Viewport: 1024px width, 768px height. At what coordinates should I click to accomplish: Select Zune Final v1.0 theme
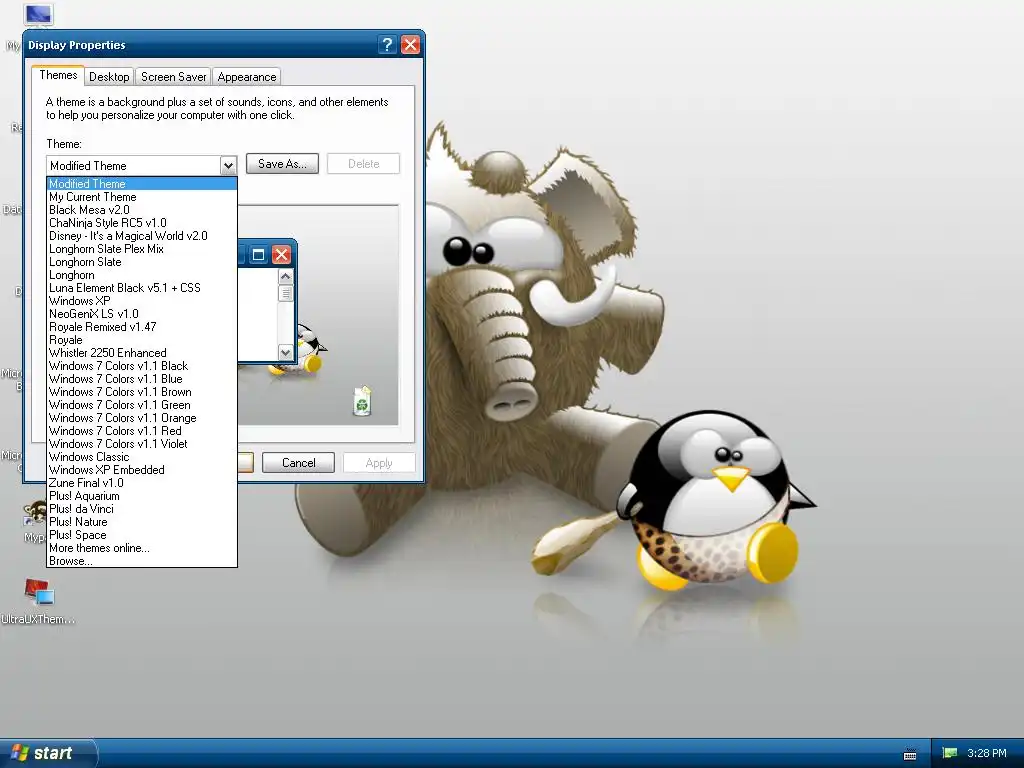pyautogui.click(x=142, y=483)
